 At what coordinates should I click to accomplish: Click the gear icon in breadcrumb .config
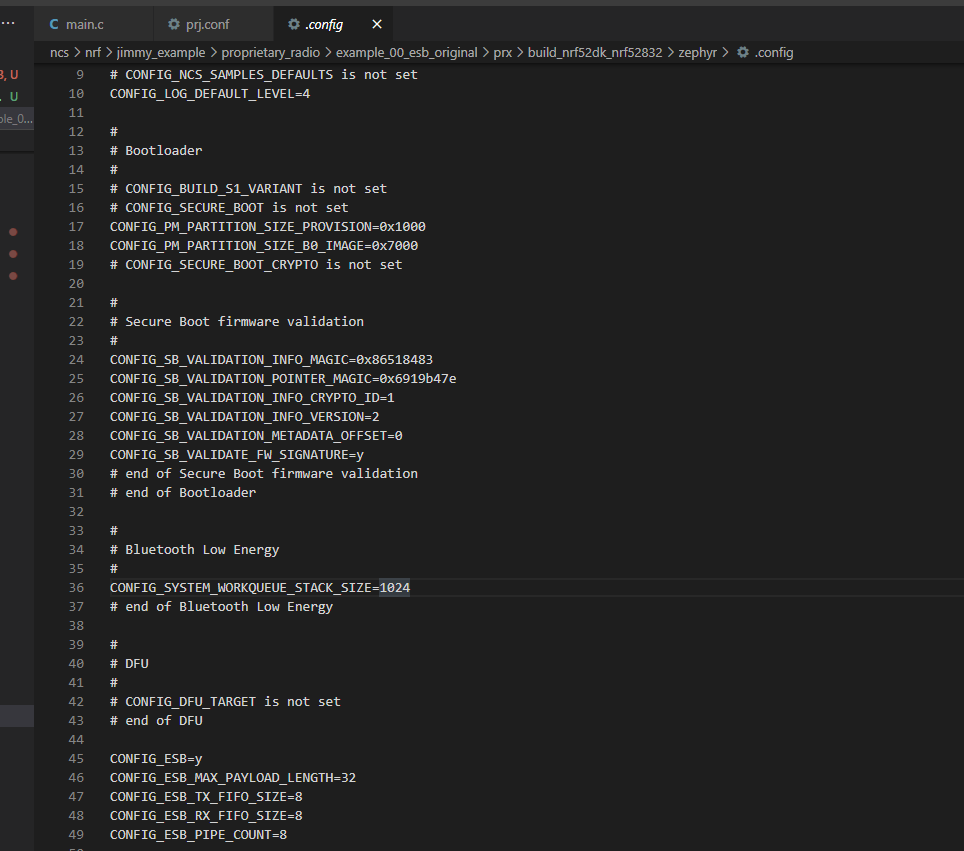point(743,52)
